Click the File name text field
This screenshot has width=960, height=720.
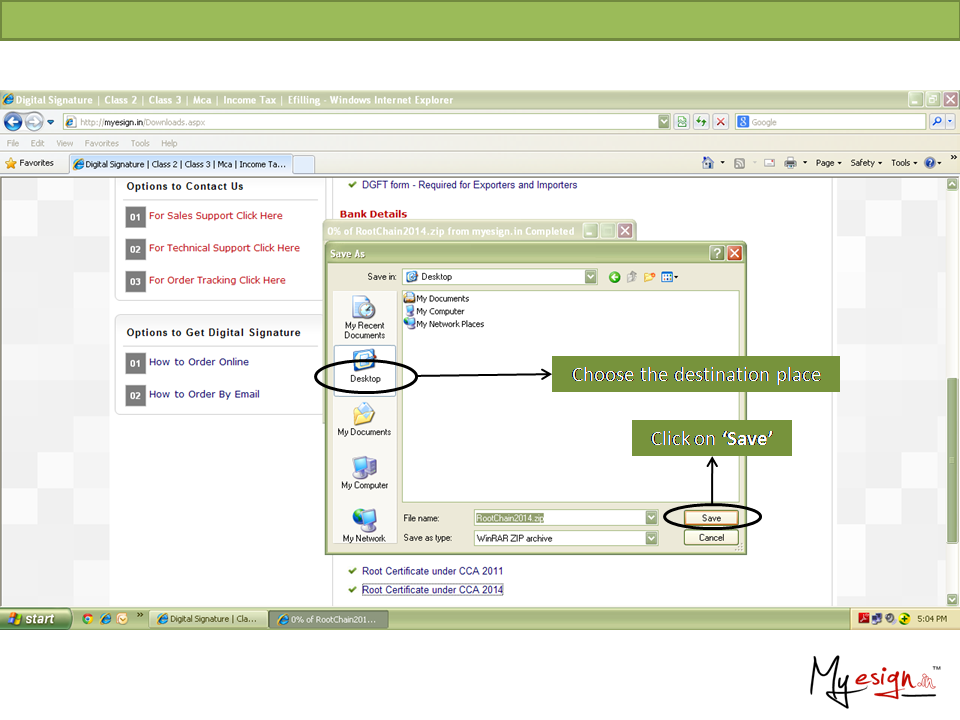558,518
